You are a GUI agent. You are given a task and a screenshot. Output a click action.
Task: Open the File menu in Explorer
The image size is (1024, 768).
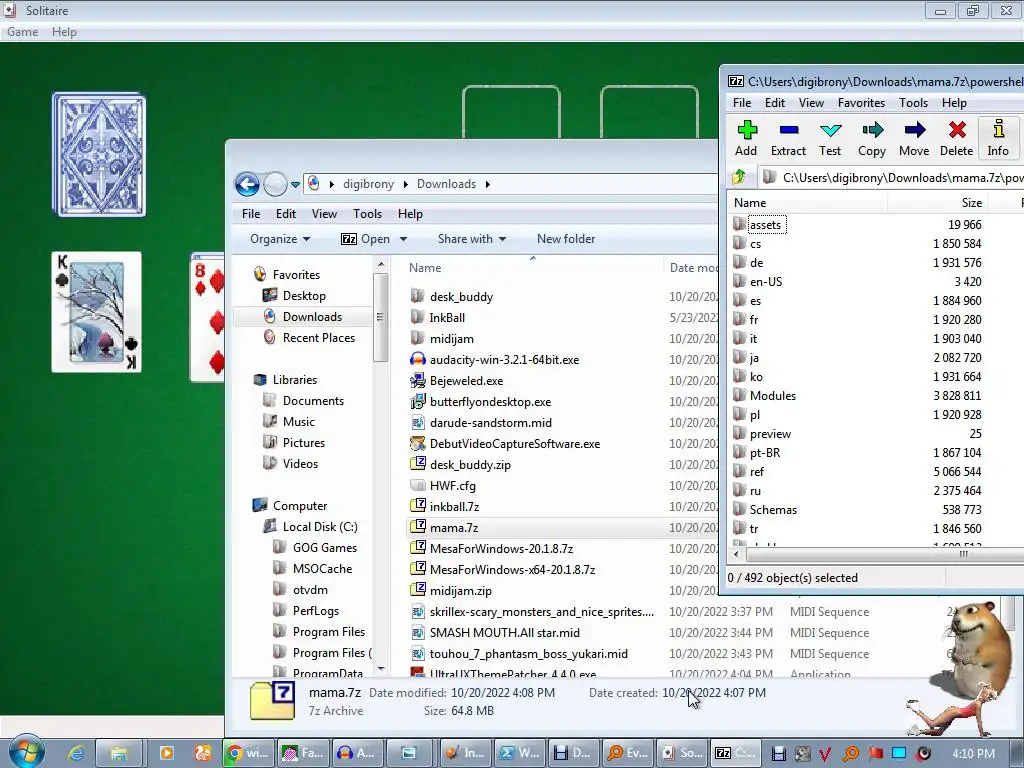[x=251, y=214]
